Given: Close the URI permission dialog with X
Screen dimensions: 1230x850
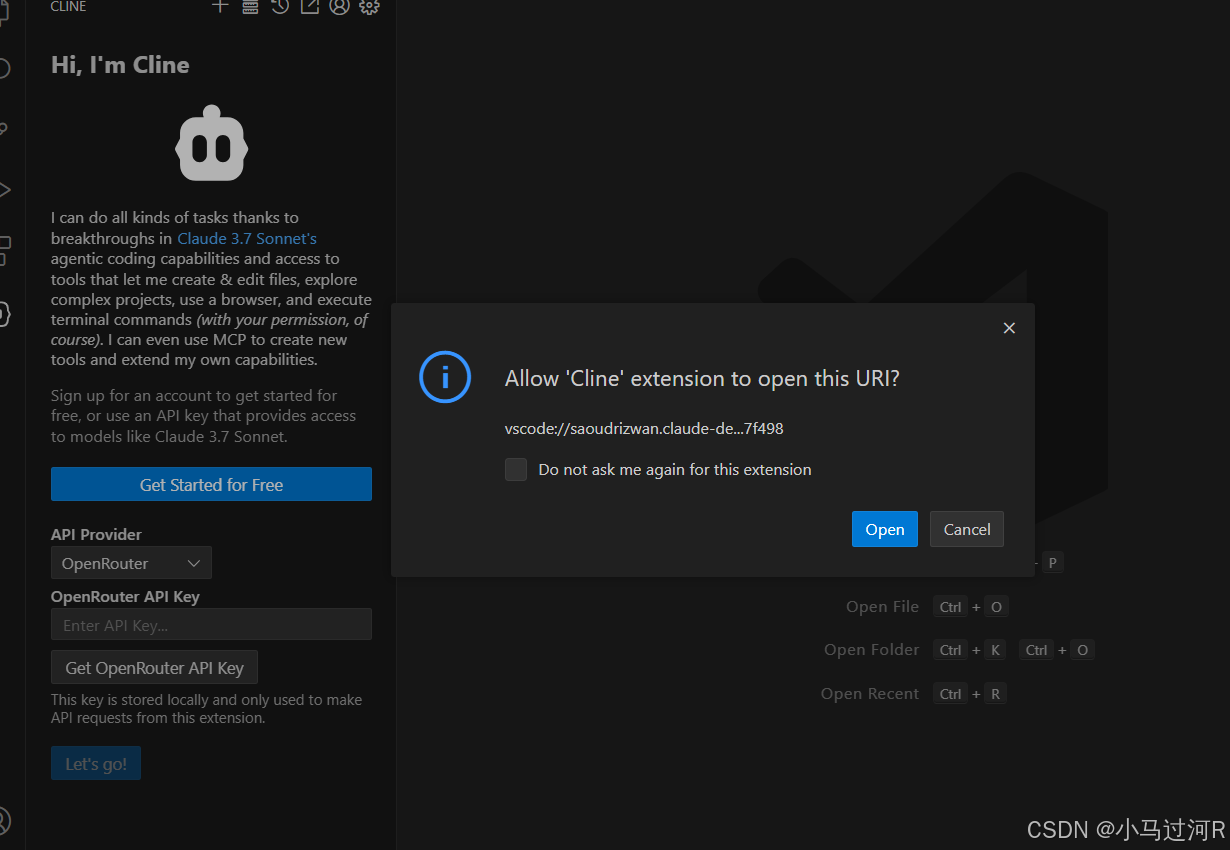Looking at the screenshot, I should click(x=1009, y=328).
